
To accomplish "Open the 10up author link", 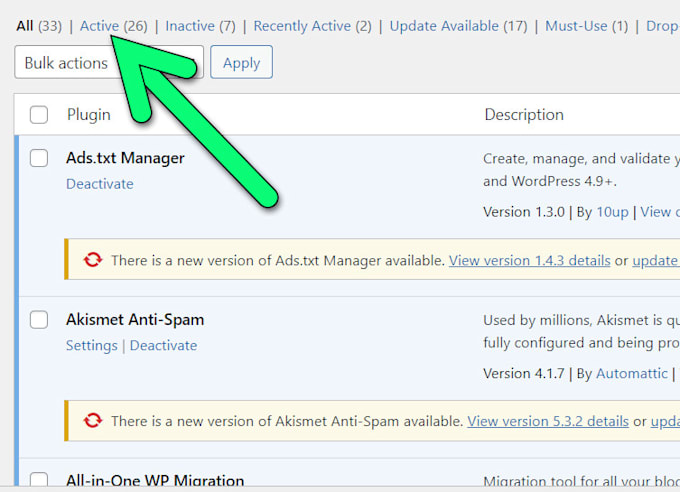I will click(612, 212).
